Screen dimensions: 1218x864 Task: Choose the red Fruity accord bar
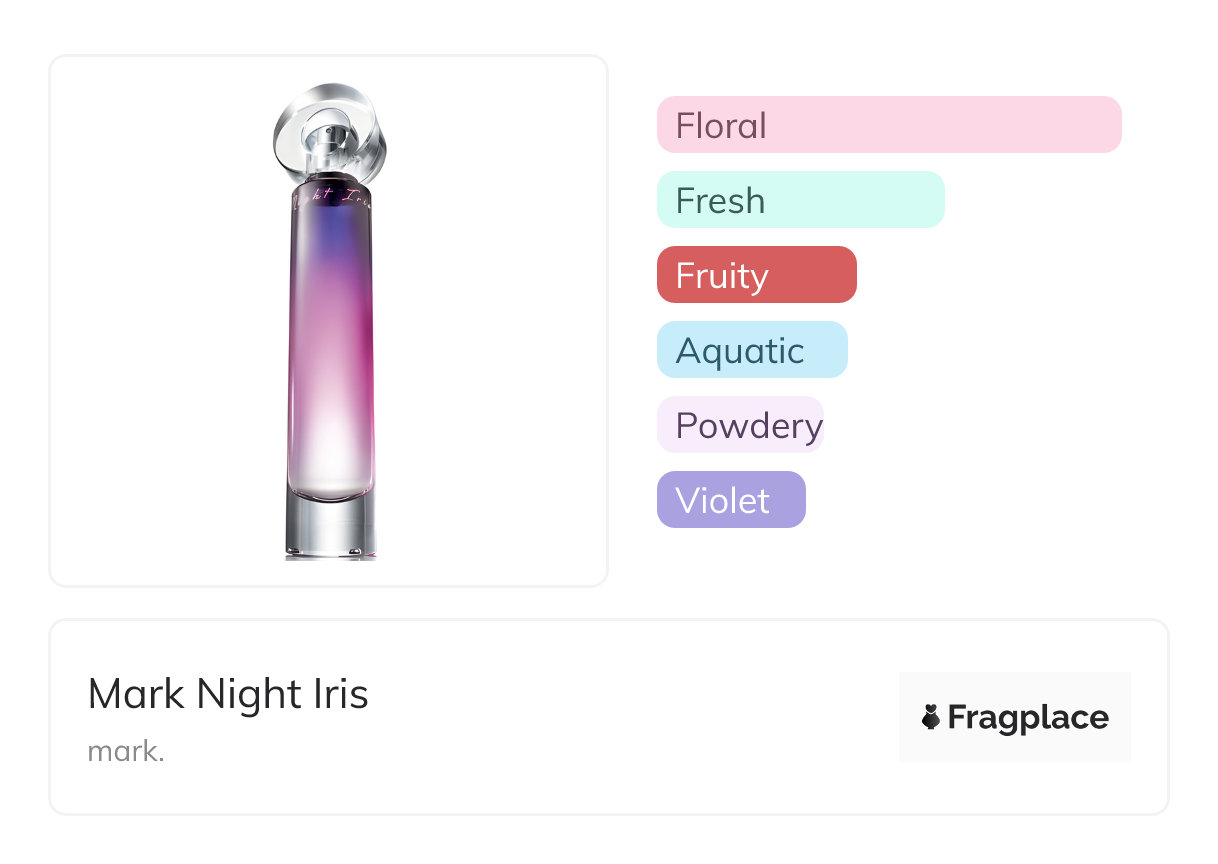[756, 275]
